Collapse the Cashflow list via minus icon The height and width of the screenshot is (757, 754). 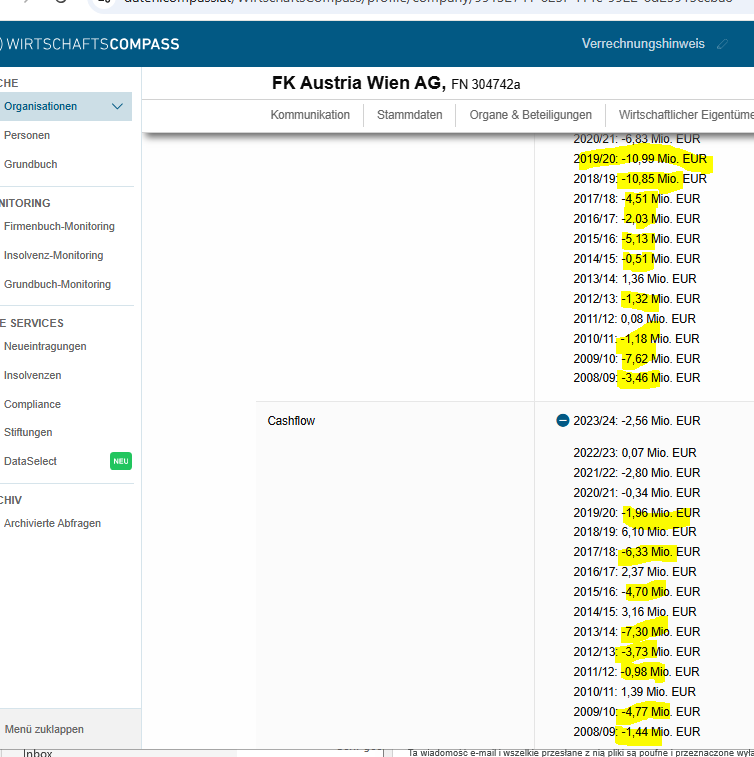[562, 421]
